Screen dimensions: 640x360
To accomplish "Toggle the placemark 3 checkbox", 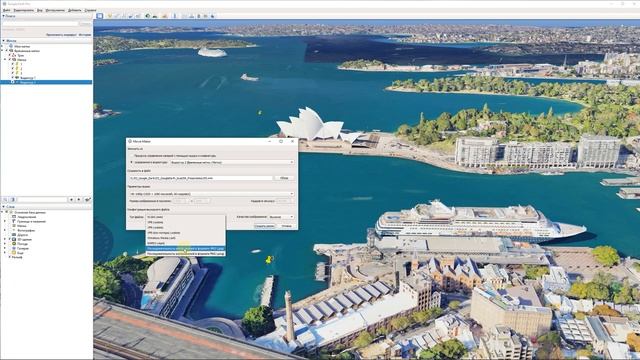I will pyautogui.click(x=13, y=73).
